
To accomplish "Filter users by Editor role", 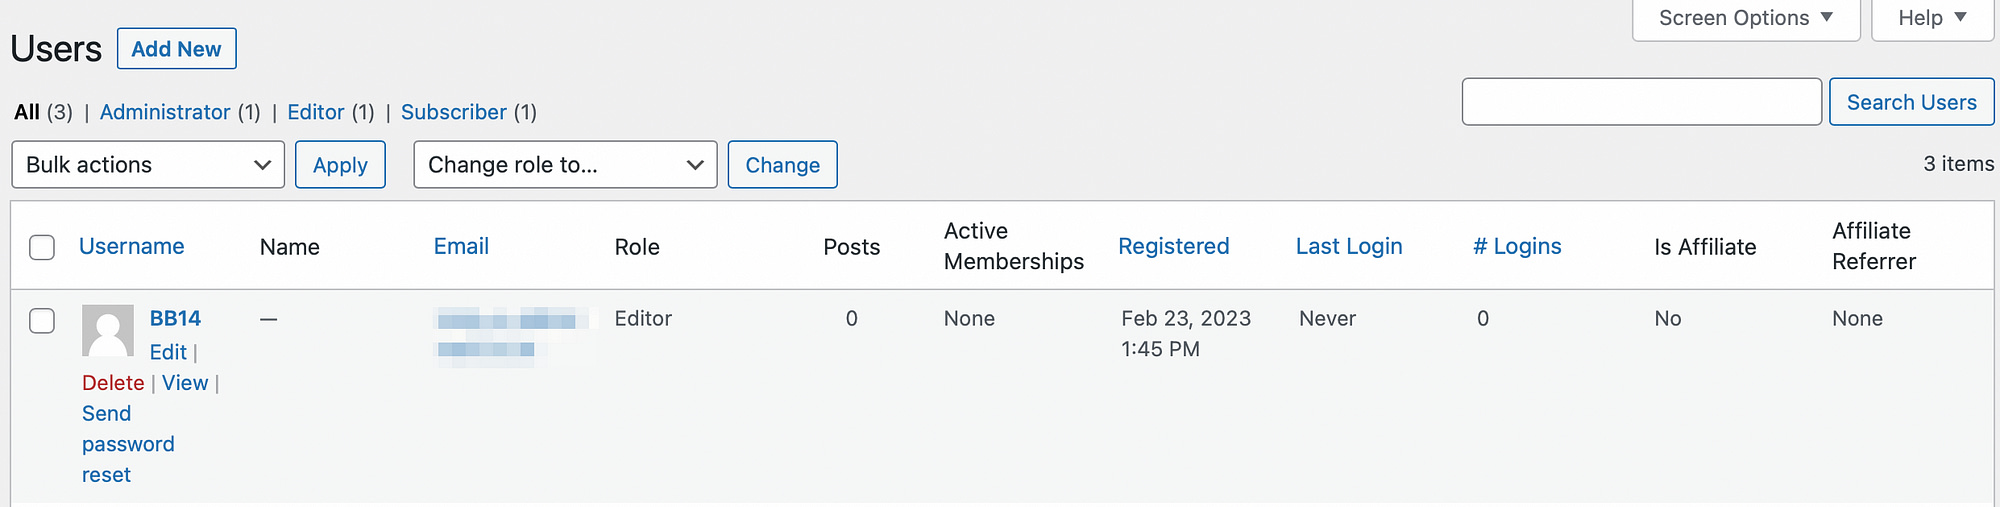I will [316, 112].
